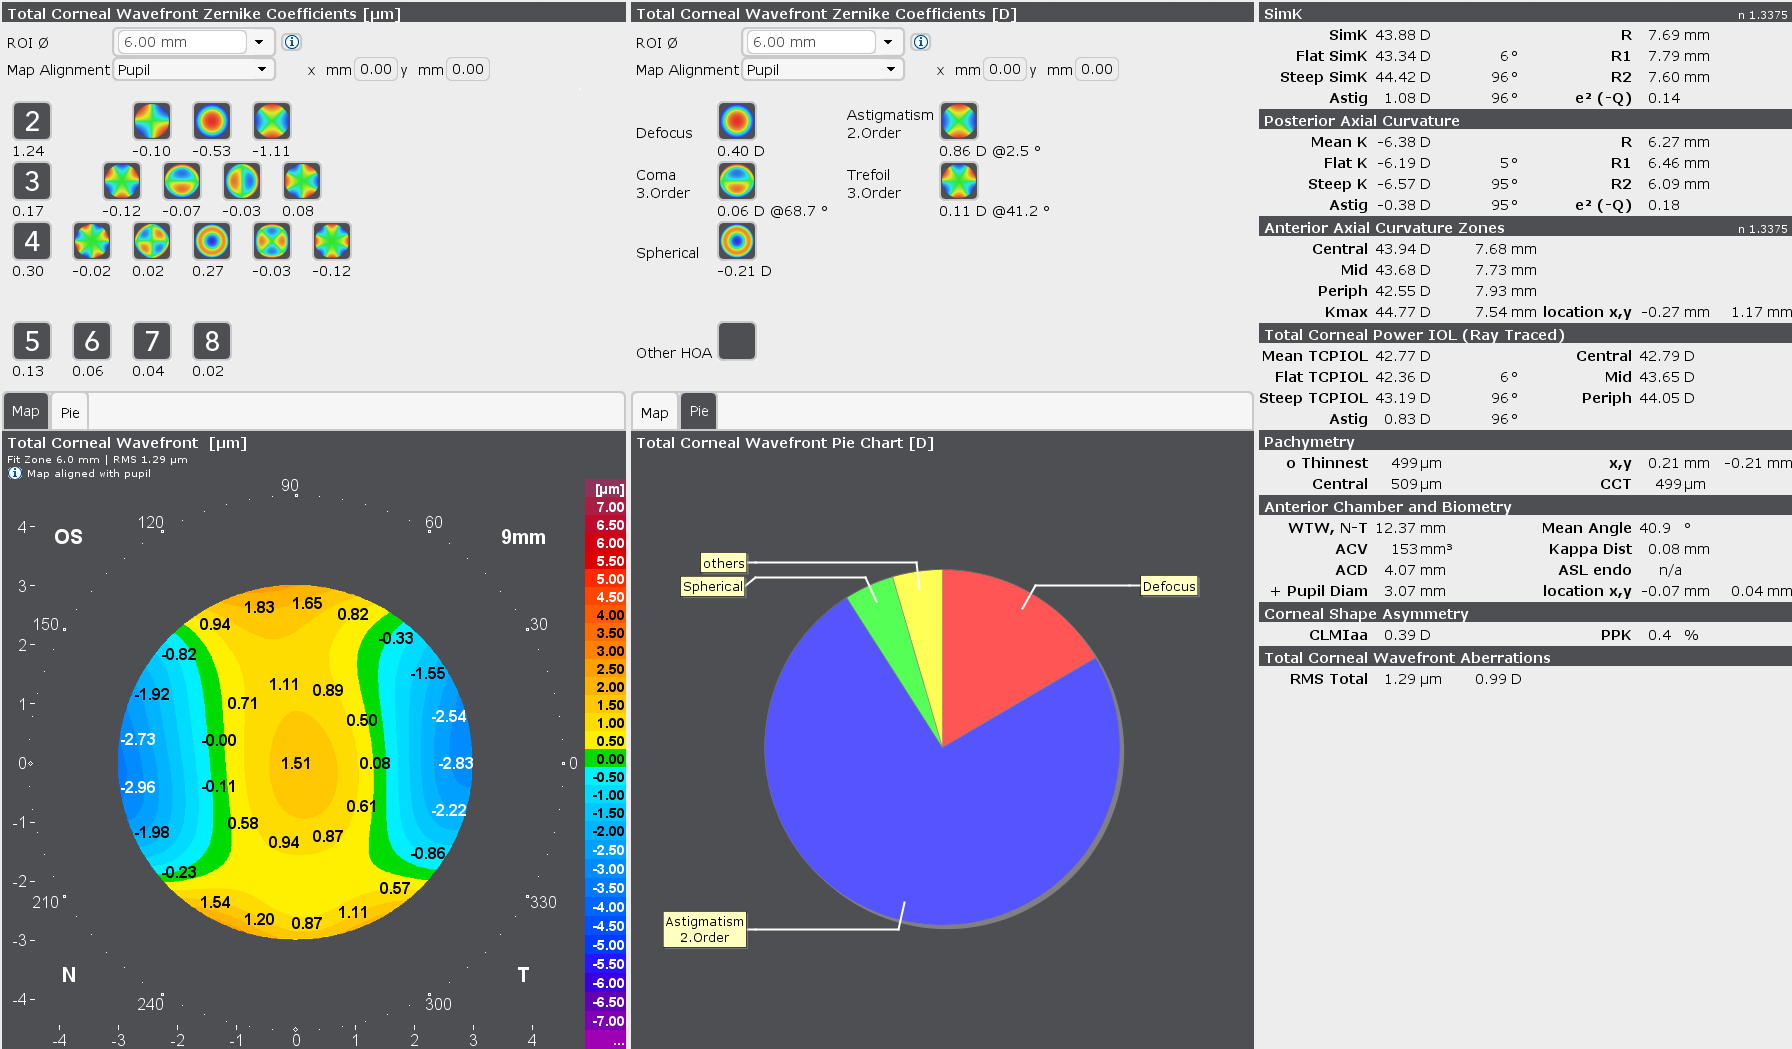Toggle Zernike order 5 coefficients
This screenshot has width=1792, height=1049.
tap(31, 341)
